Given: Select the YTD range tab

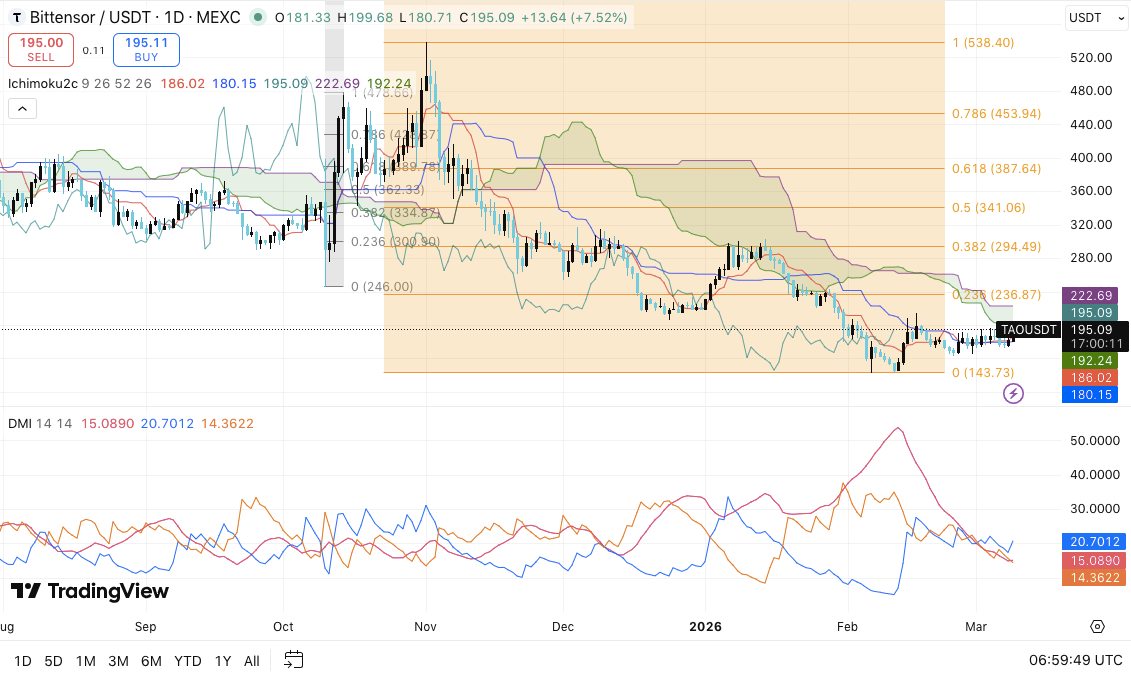Looking at the screenshot, I should [187, 661].
